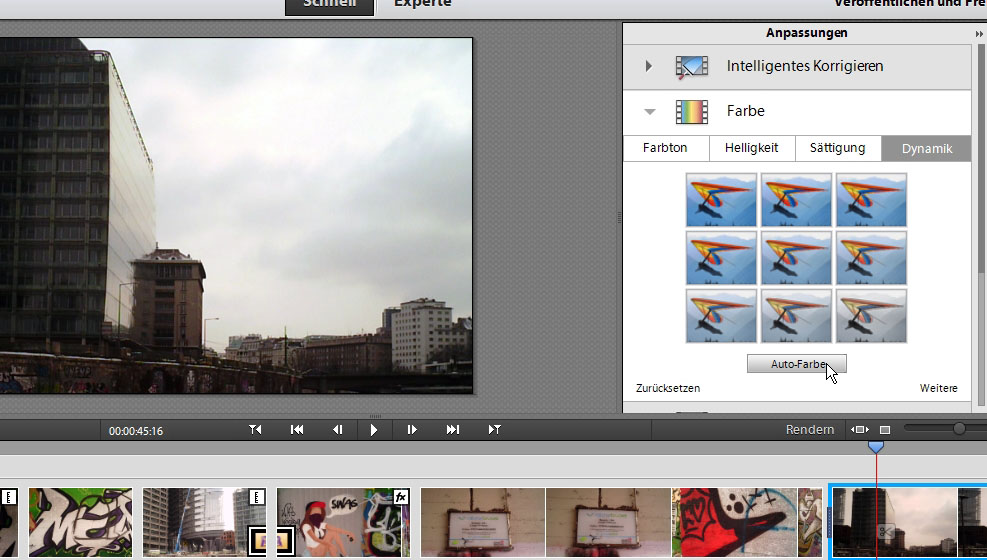
Task: Choose bottom-right Dynamik preset thumbnail
Action: 871,316
